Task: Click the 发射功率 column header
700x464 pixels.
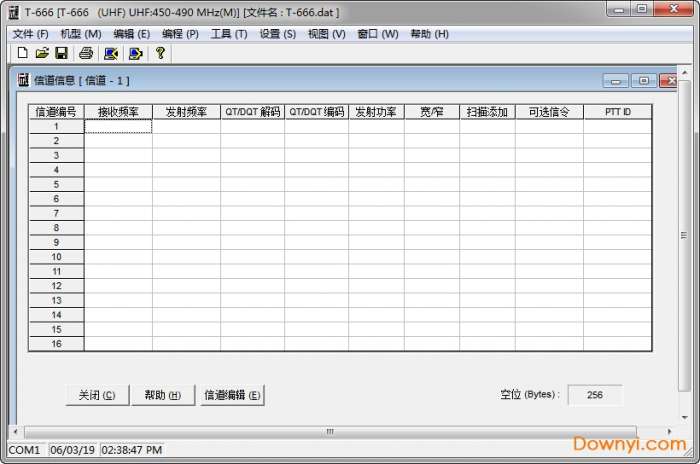Action: tap(376, 112)
